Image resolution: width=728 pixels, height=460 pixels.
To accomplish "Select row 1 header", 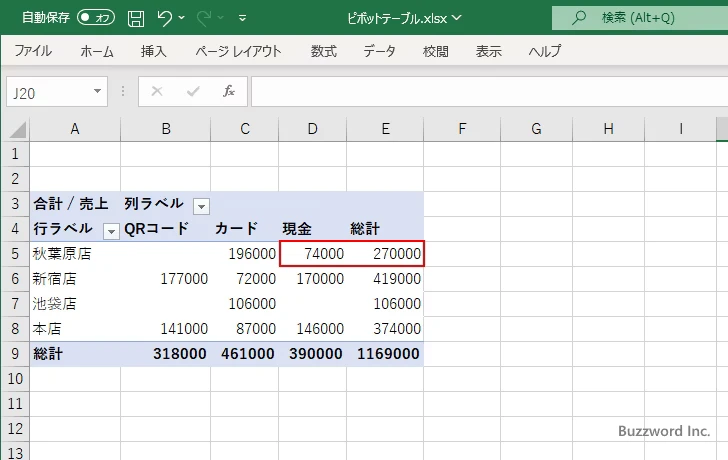I will click(15, 154).
